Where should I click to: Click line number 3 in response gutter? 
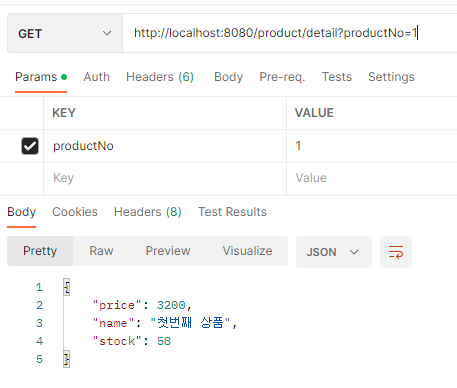[39, 323]
